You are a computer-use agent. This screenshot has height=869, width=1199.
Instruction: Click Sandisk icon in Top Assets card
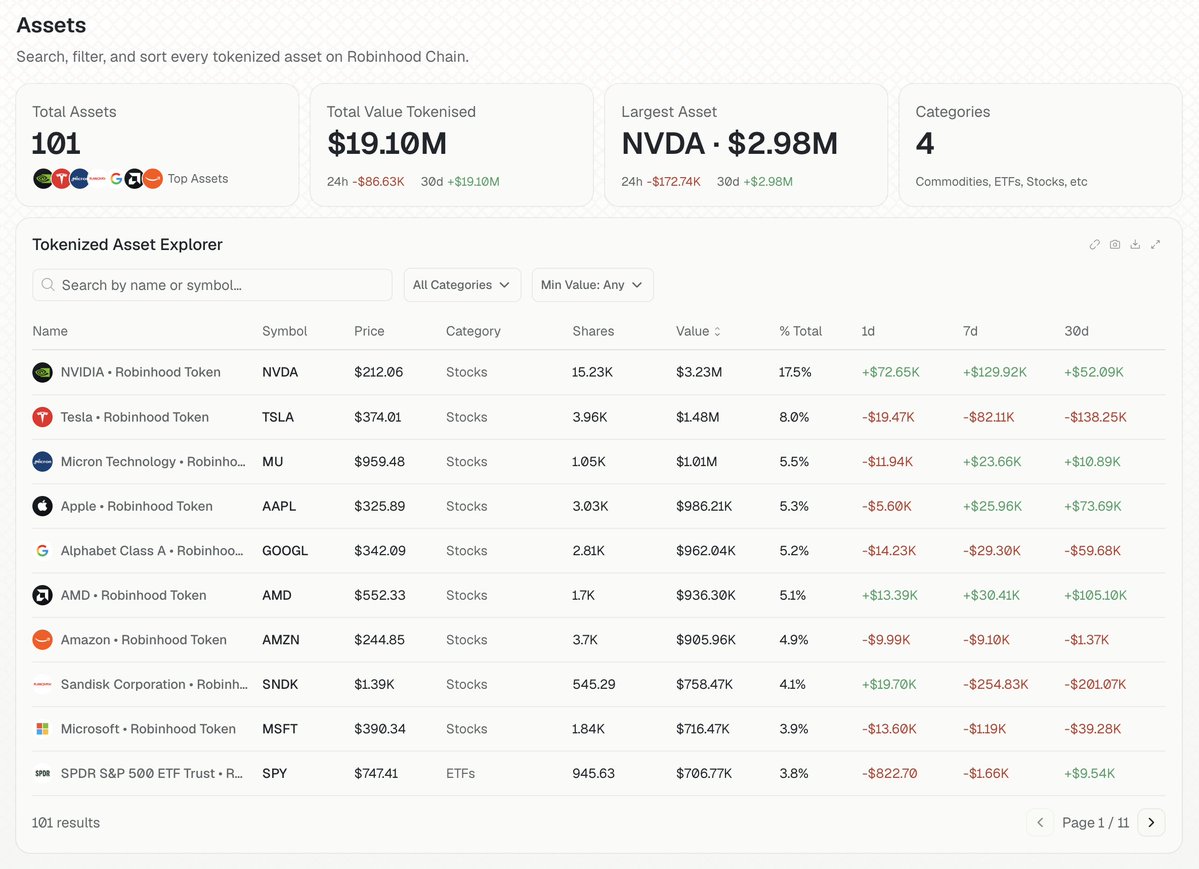coord(98,178)
